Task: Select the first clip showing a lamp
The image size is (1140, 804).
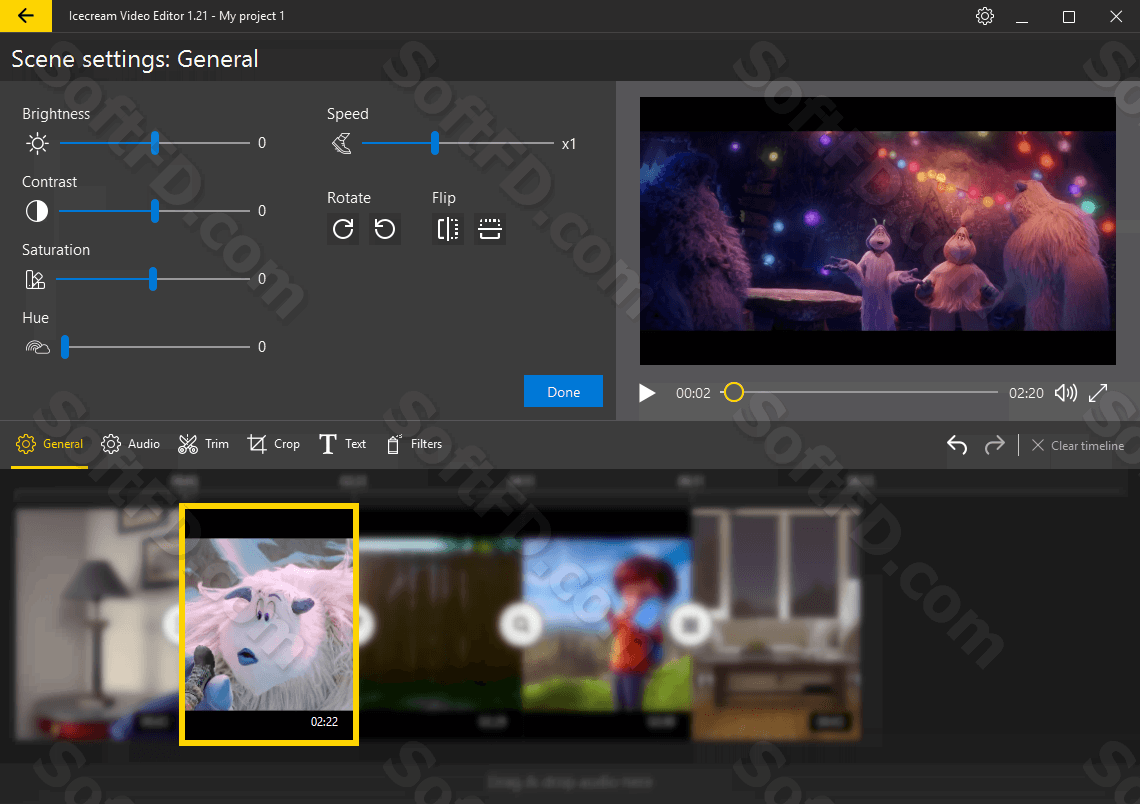Action: pos(97,624)
